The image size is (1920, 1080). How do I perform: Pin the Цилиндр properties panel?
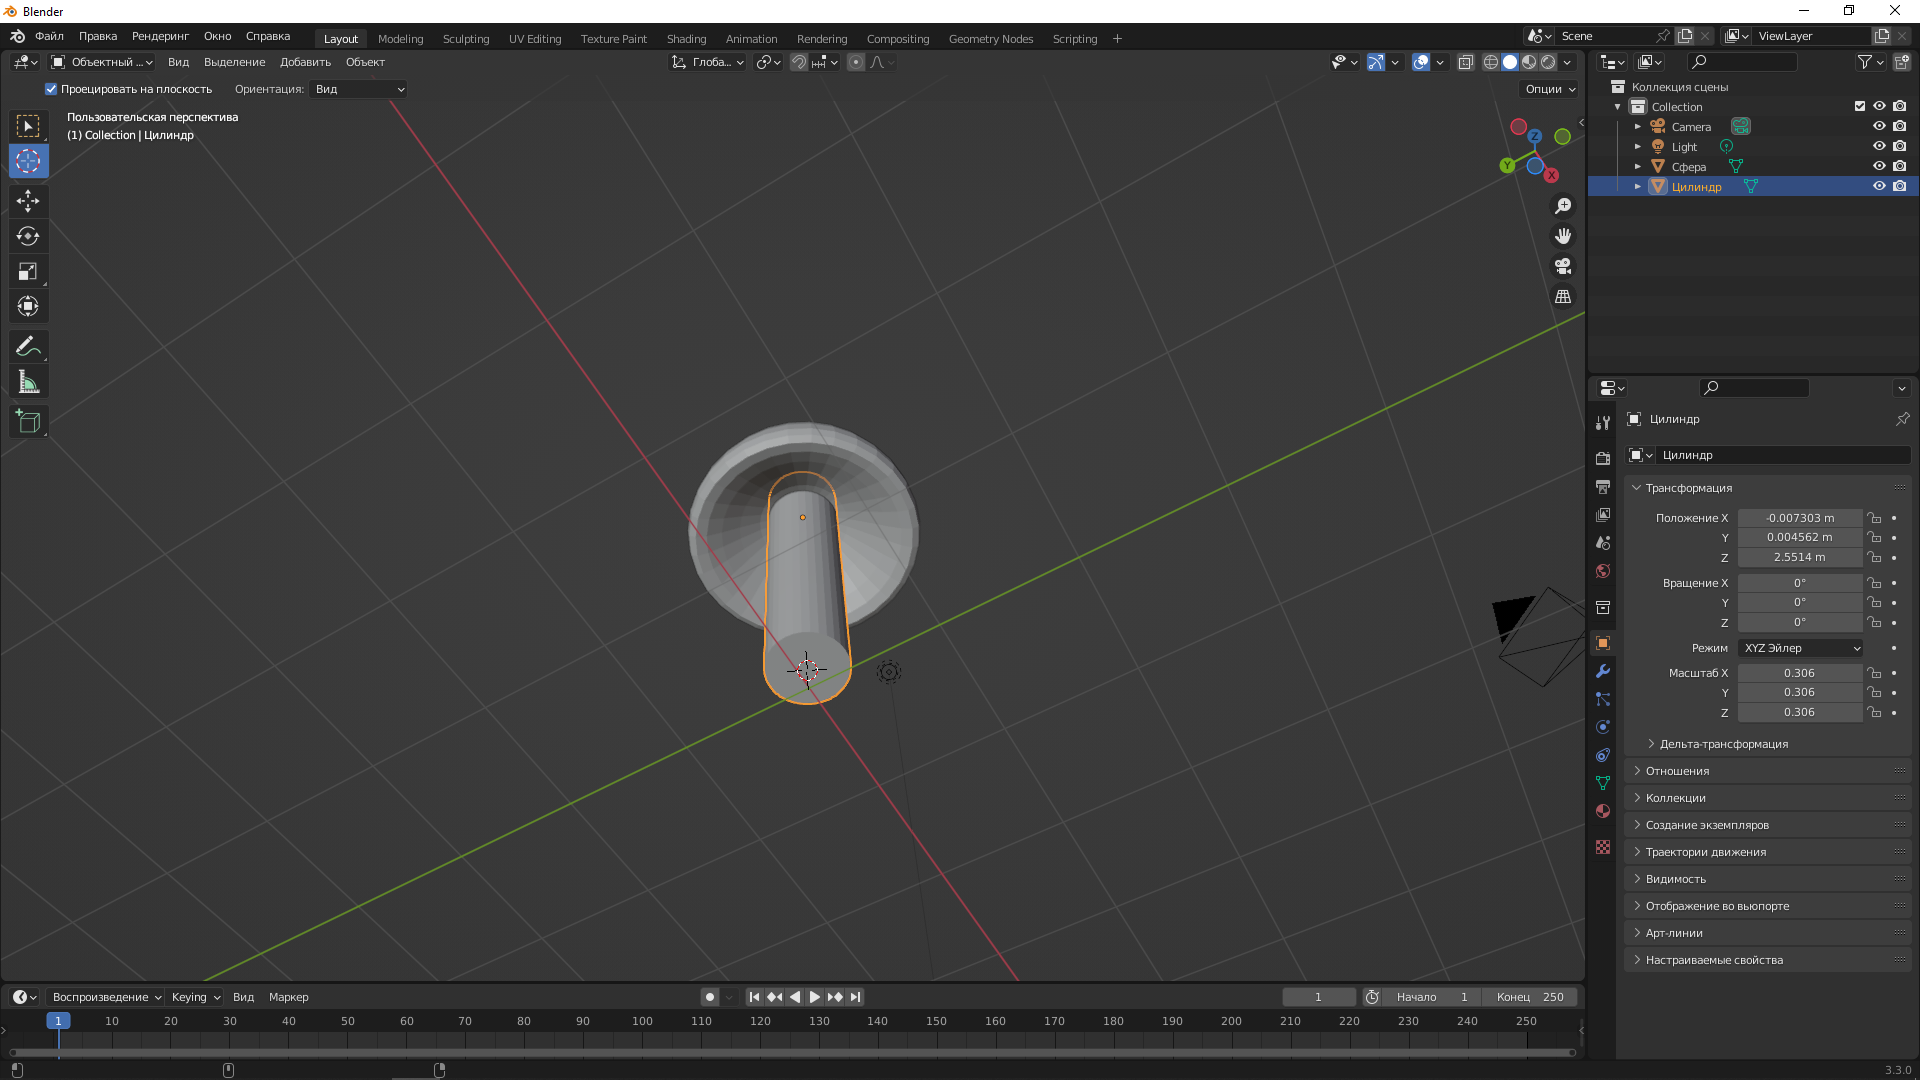[1902, 419]
